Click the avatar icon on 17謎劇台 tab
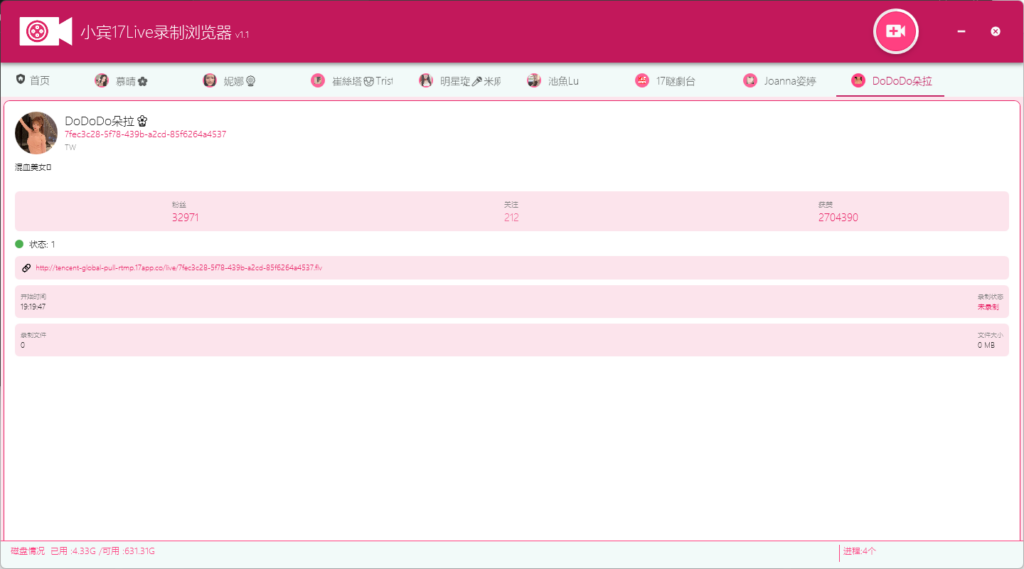 tap(642, 81)
